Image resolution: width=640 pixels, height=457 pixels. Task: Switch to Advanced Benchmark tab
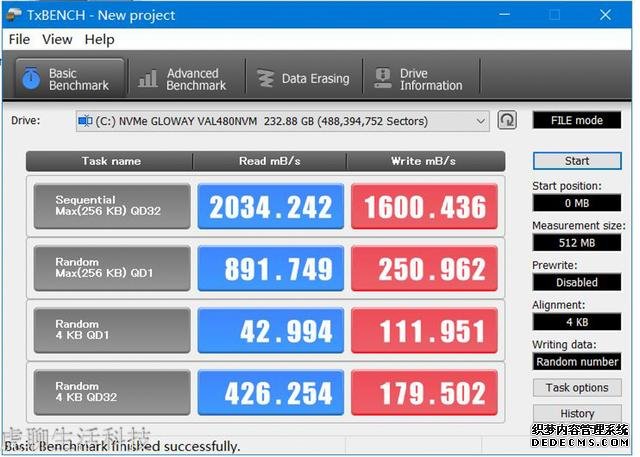coord(187,78)
